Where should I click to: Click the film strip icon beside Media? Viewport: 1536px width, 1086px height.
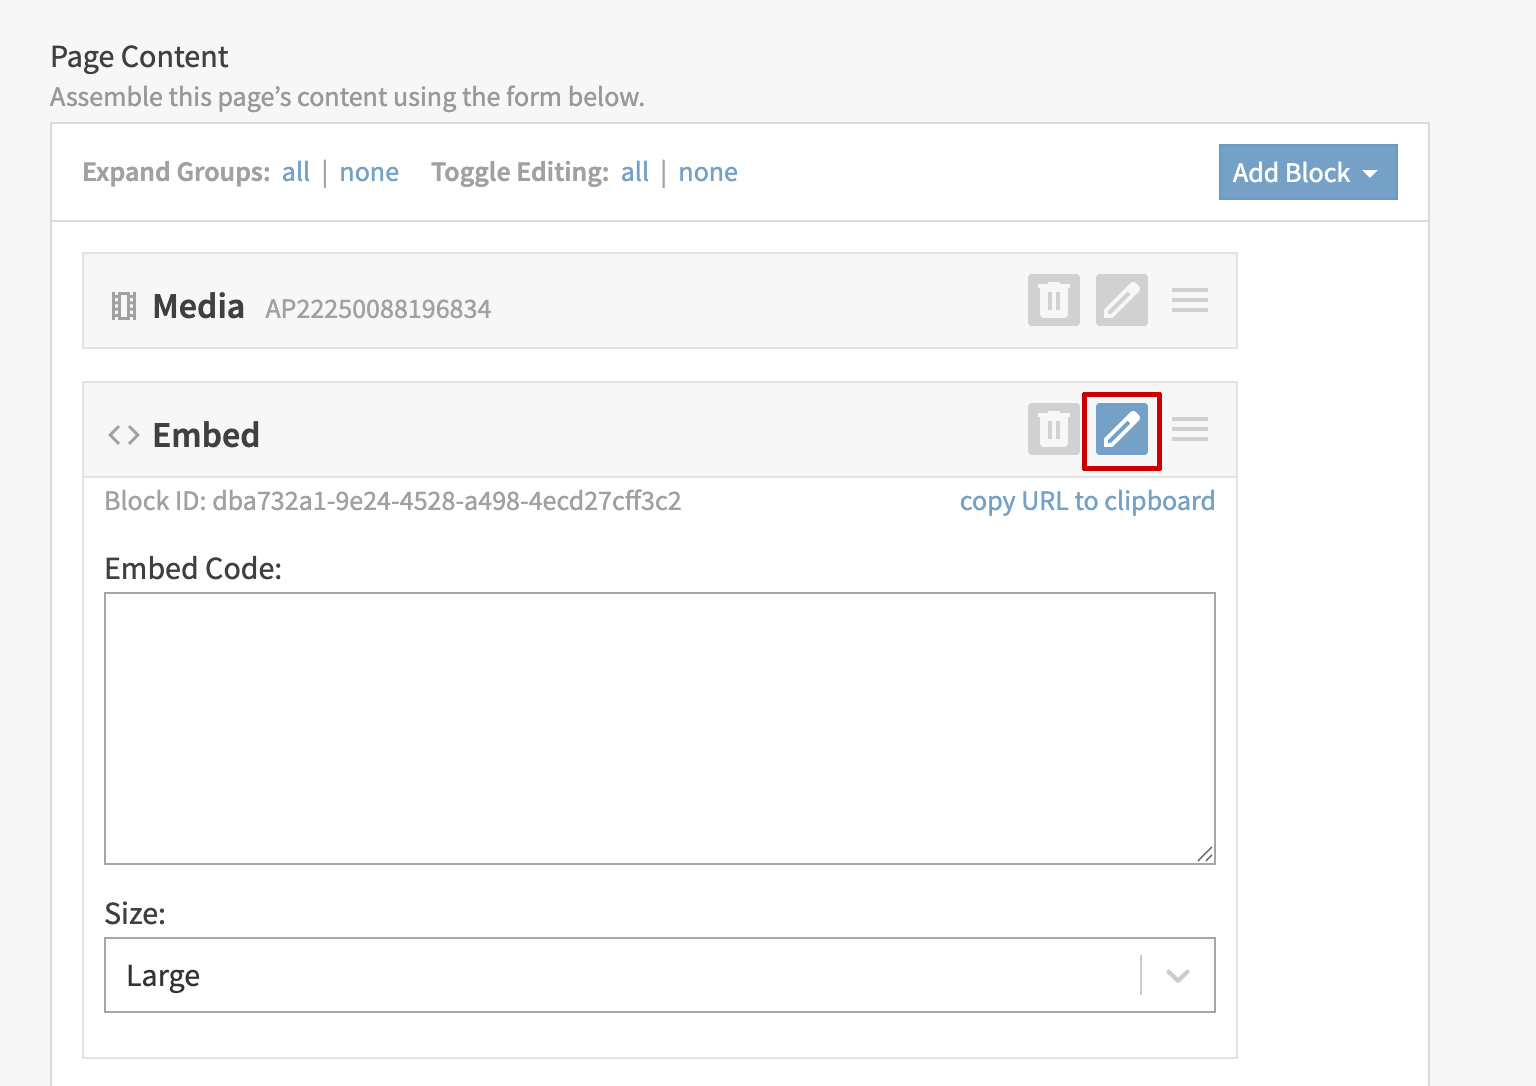click(124, 306)
